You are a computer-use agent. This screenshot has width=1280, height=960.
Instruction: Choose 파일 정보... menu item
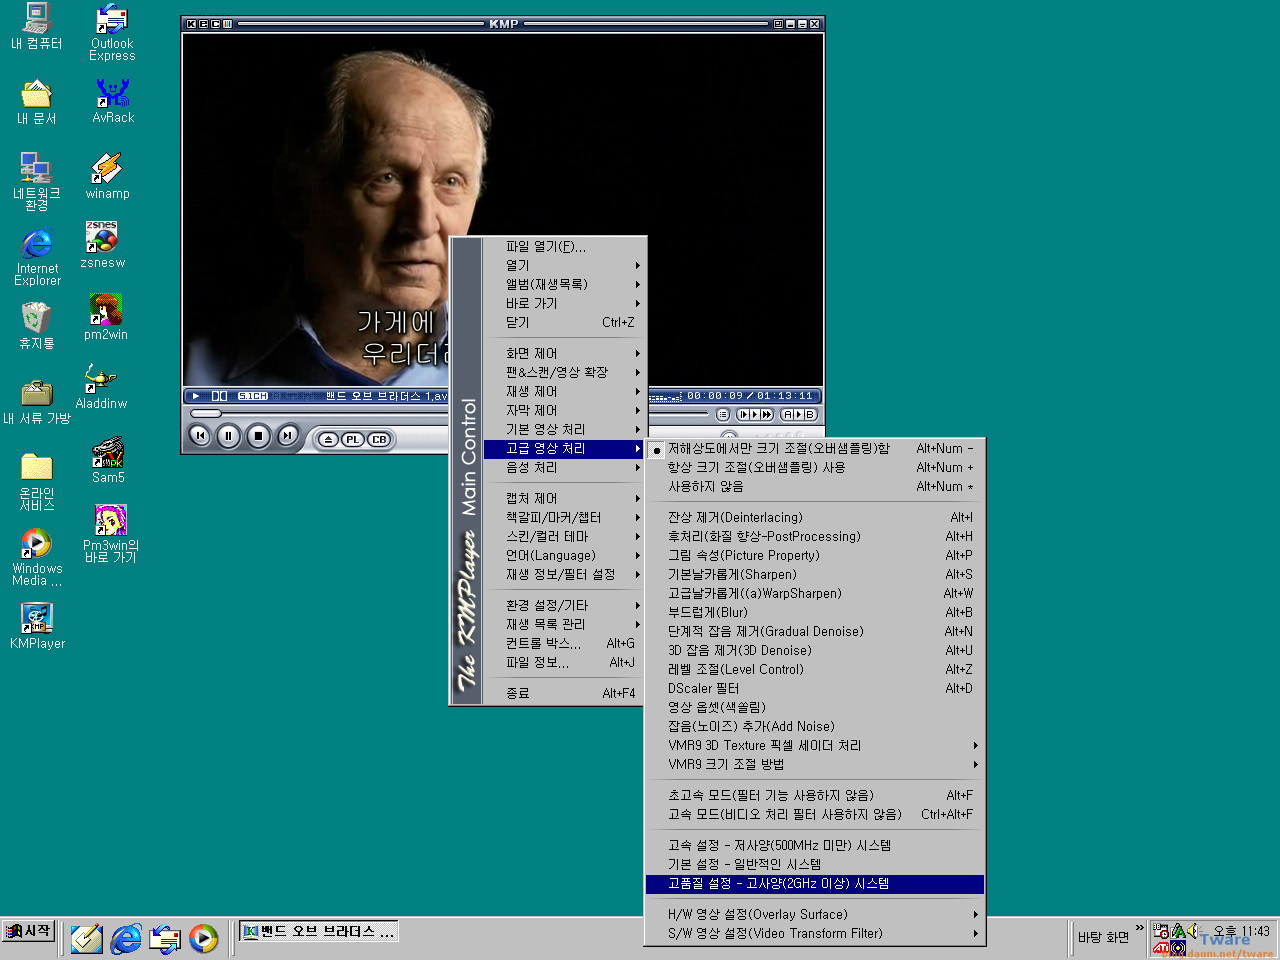click(x=564, y=663)
